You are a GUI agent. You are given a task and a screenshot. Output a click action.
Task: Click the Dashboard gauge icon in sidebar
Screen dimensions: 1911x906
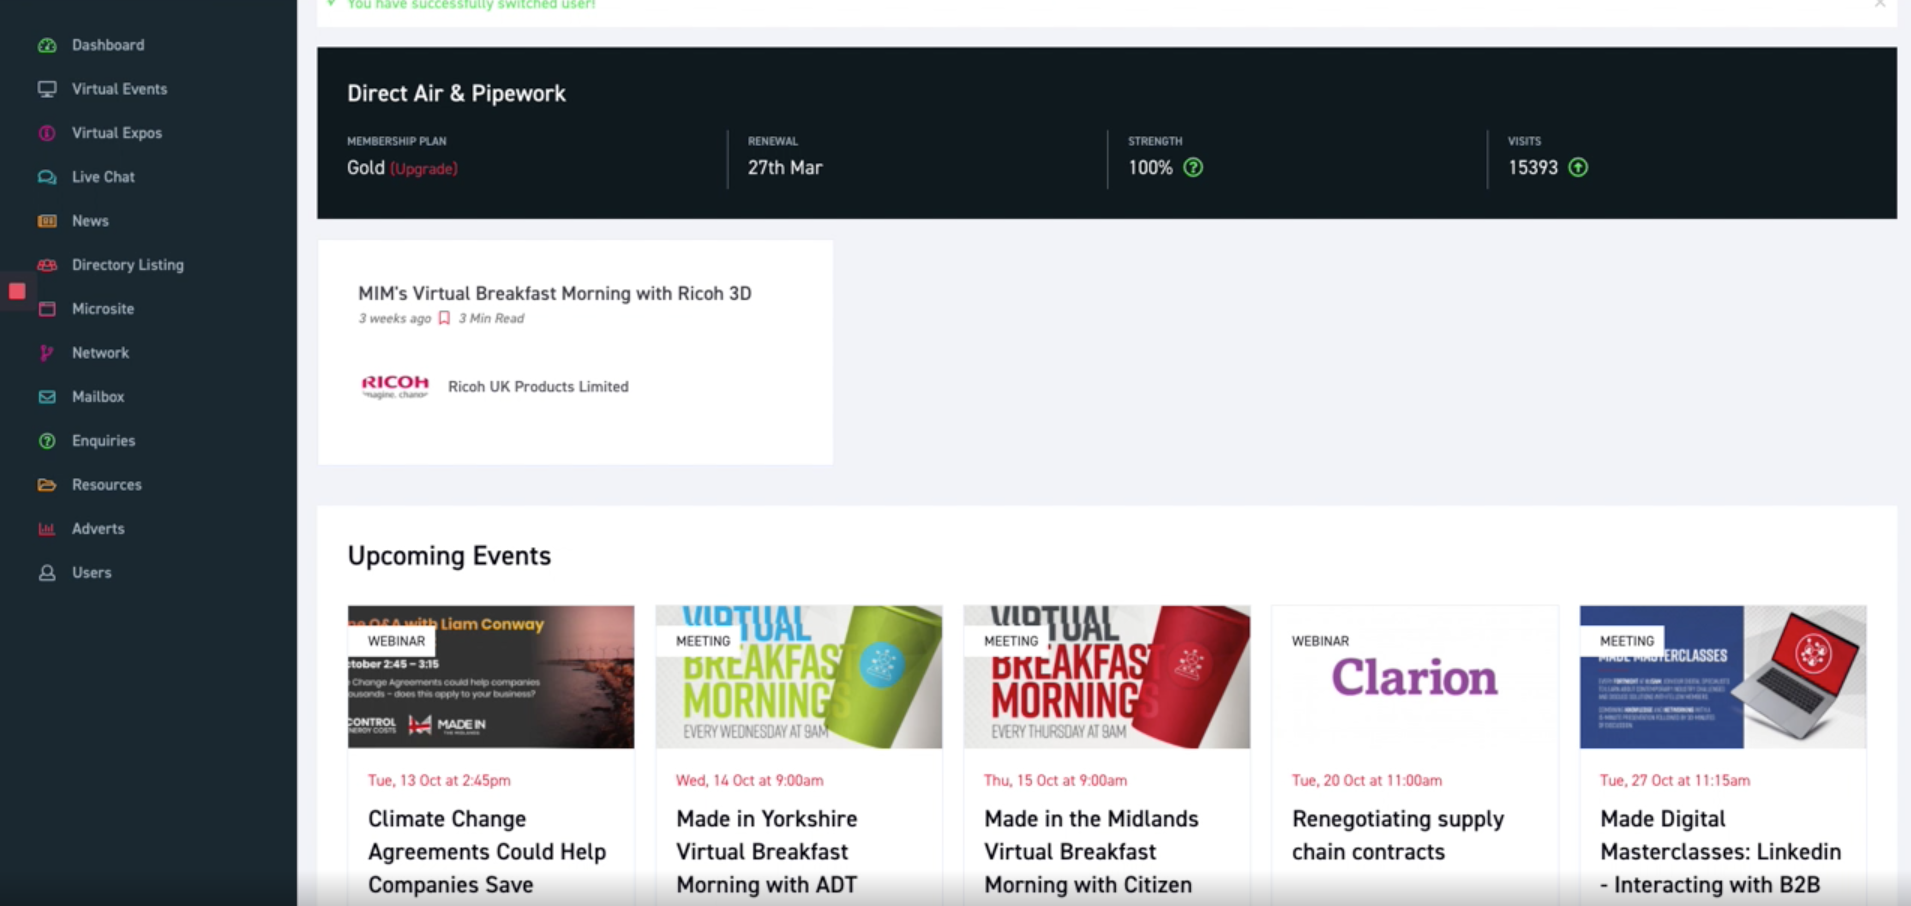[x=47, y=45]
